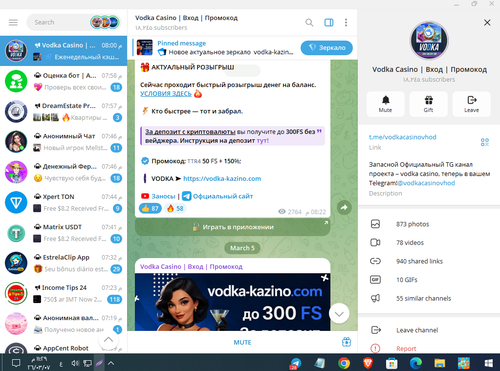Open Microsoft Store from taskbar
This screenshot has height=371, width=500.
[x=392, y=363]
